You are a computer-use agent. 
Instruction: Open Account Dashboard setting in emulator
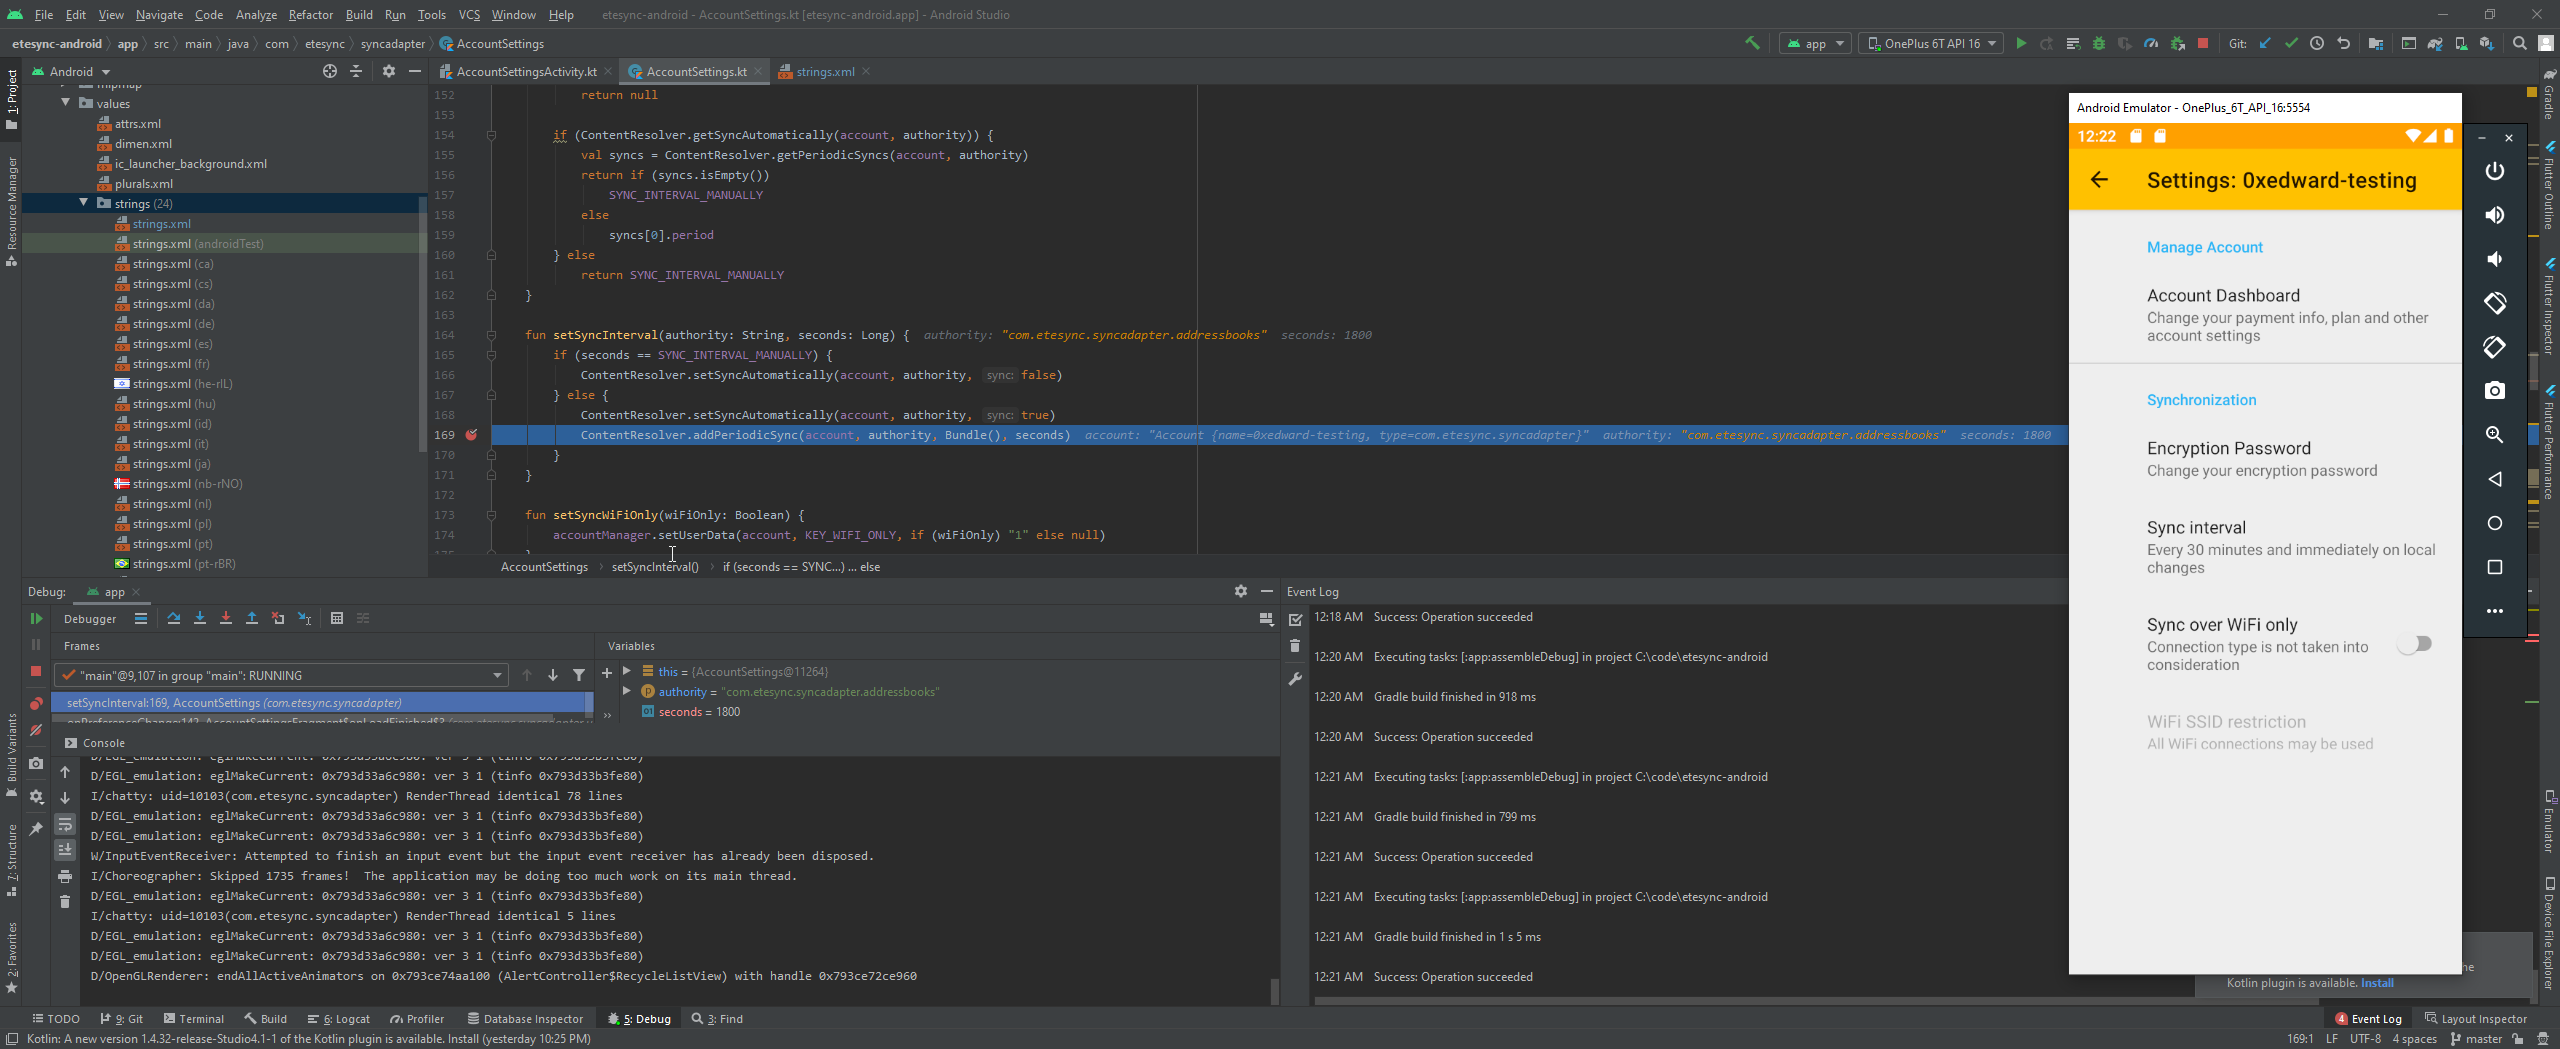click(2265, 315)
